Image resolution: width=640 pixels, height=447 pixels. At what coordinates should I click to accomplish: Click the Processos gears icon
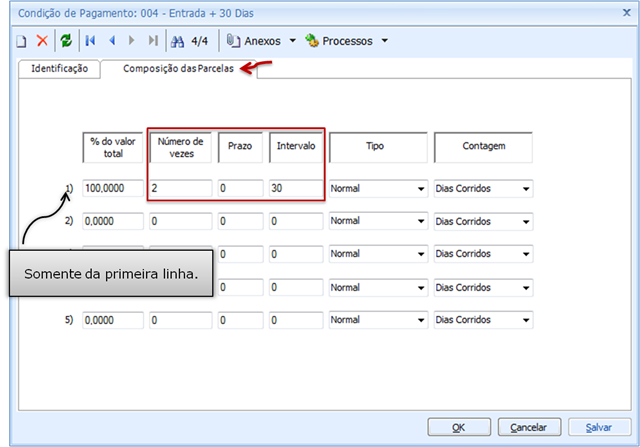pos(312,40)
